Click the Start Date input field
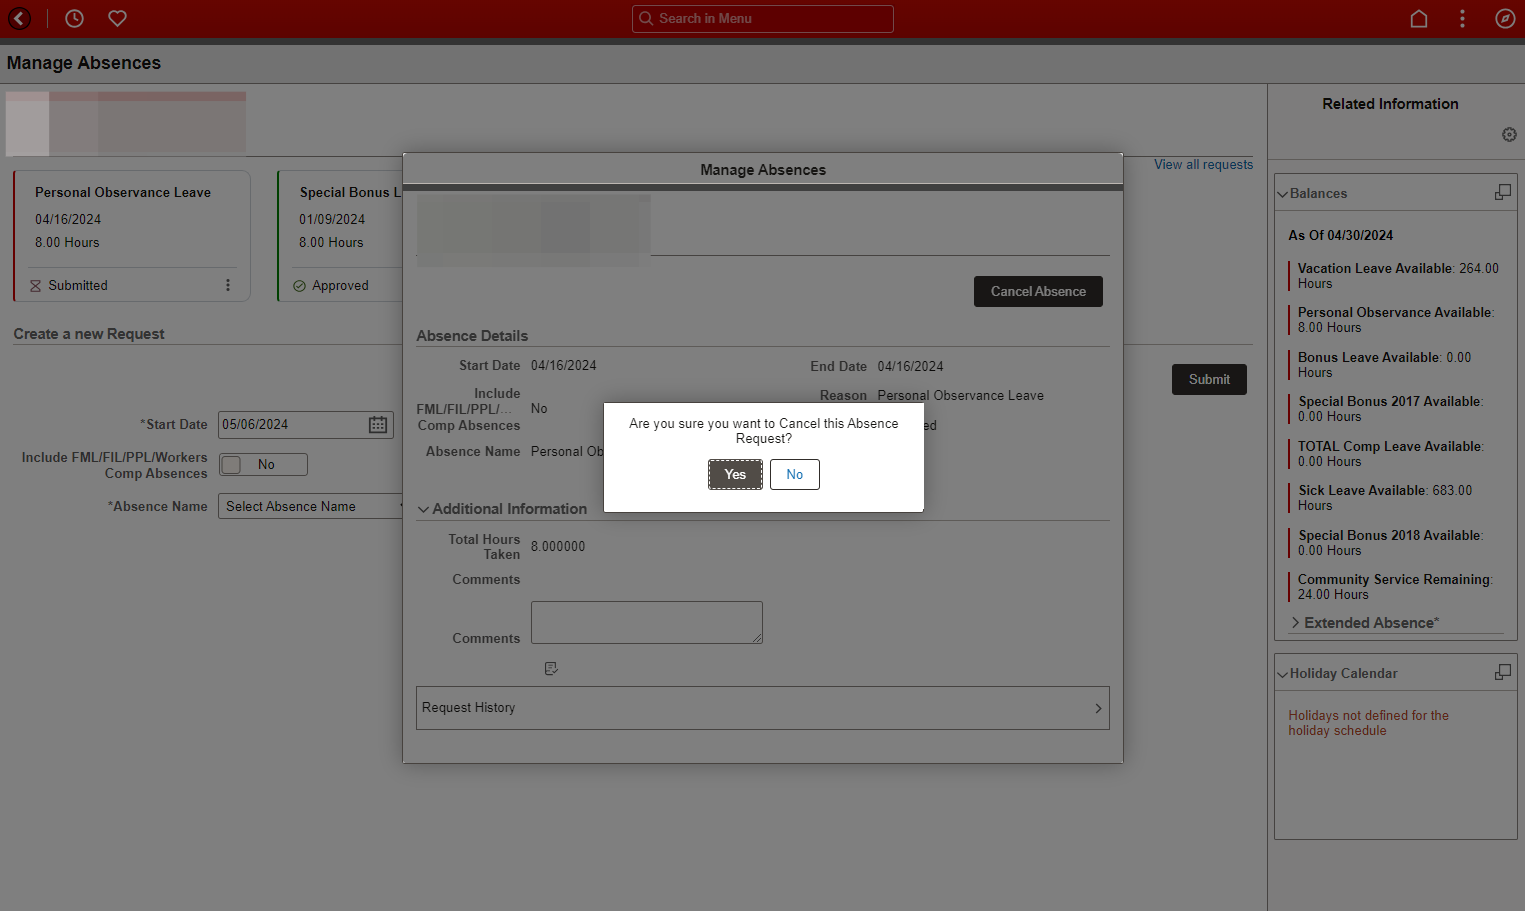This screenshot has height=911, width=1525. (305, 425)
